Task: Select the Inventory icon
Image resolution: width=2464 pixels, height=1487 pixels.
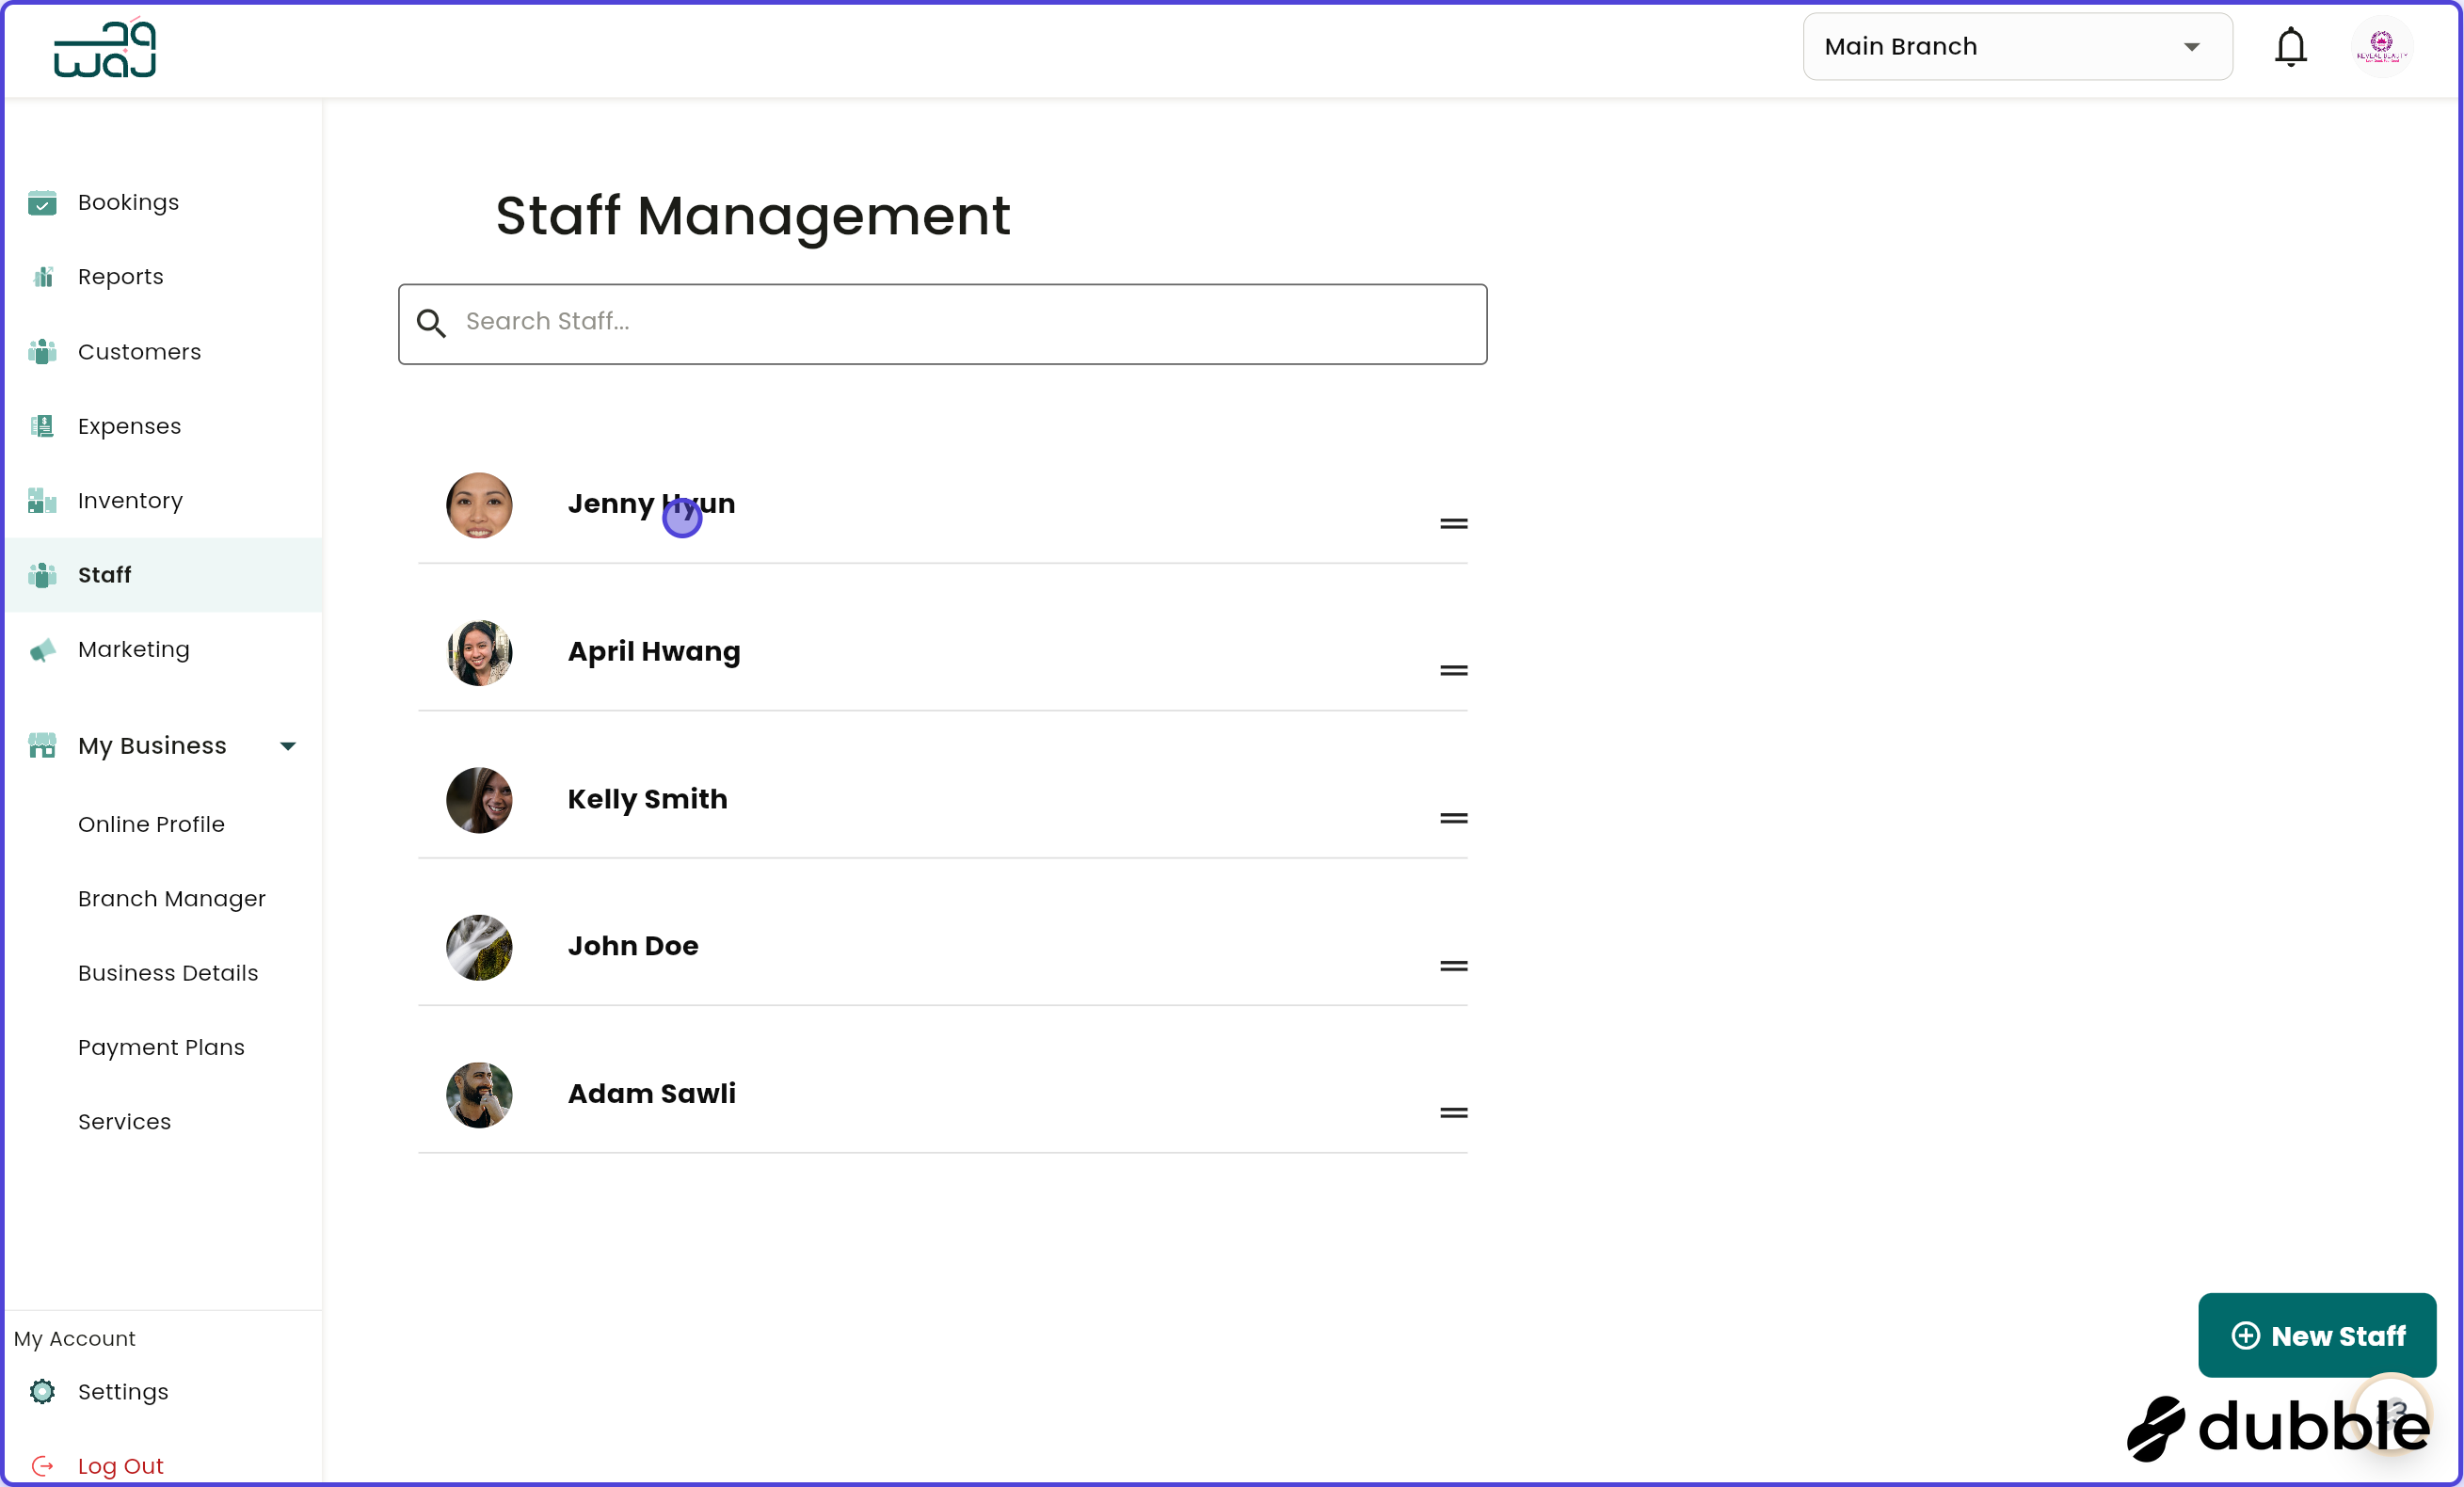Action: (42, 501)
